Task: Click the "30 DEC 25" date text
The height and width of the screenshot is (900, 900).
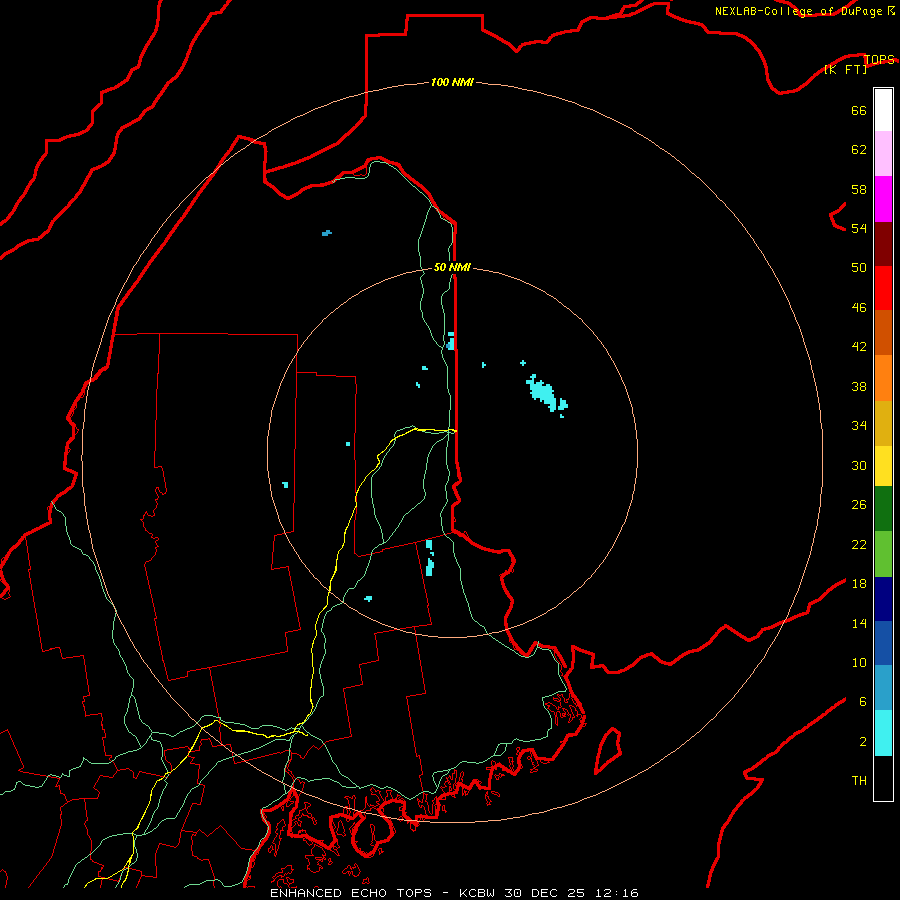Action: pos(544,893)
